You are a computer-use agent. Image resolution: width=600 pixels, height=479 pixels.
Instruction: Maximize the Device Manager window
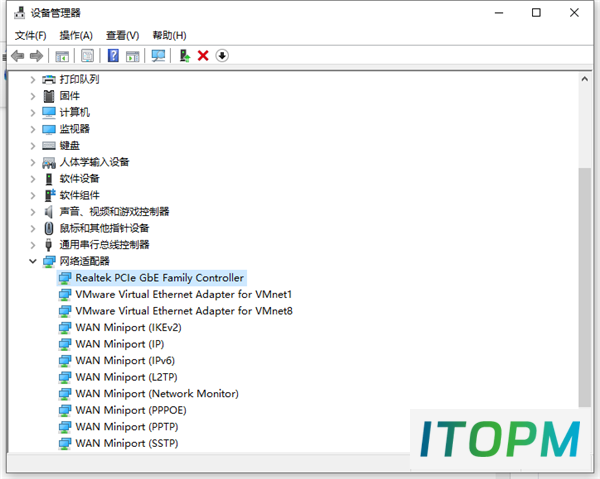(536, 13)
